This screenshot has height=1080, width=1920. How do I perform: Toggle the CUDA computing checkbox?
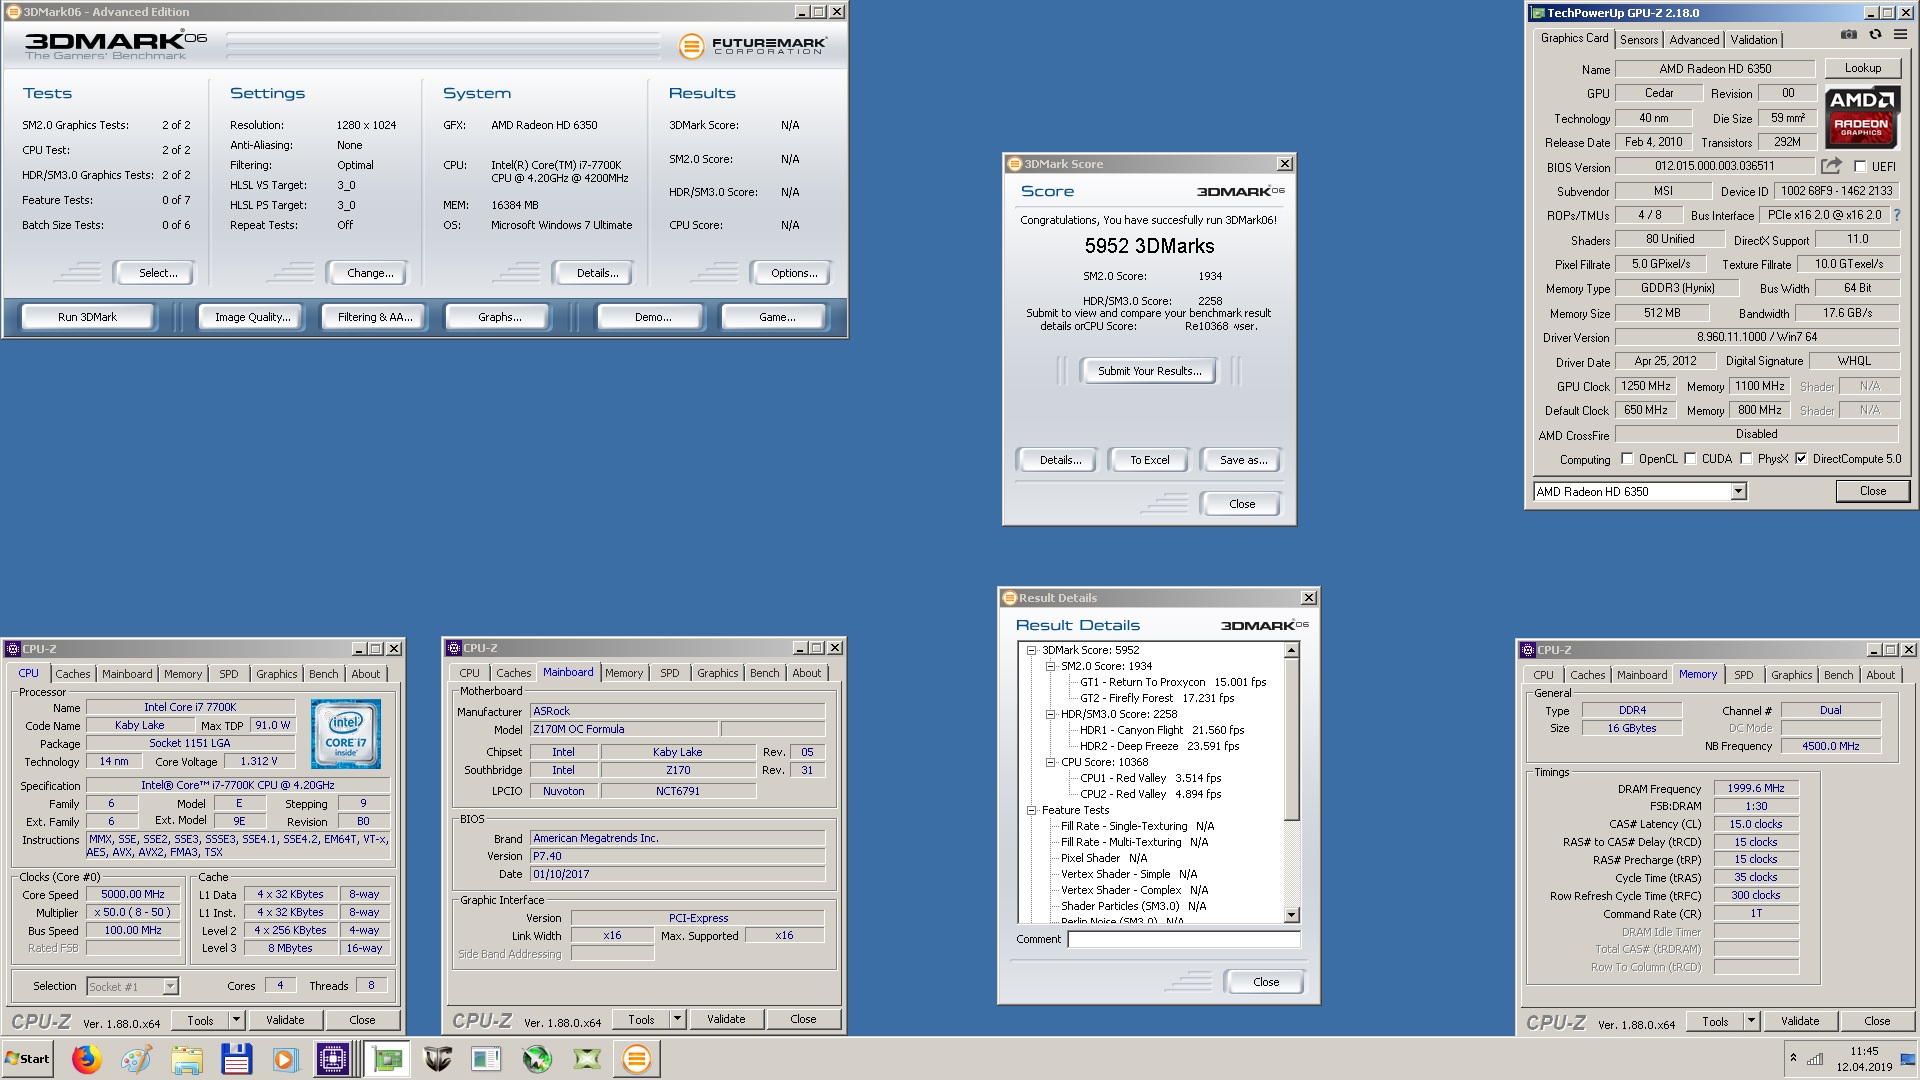click(x=1690, y=459)
